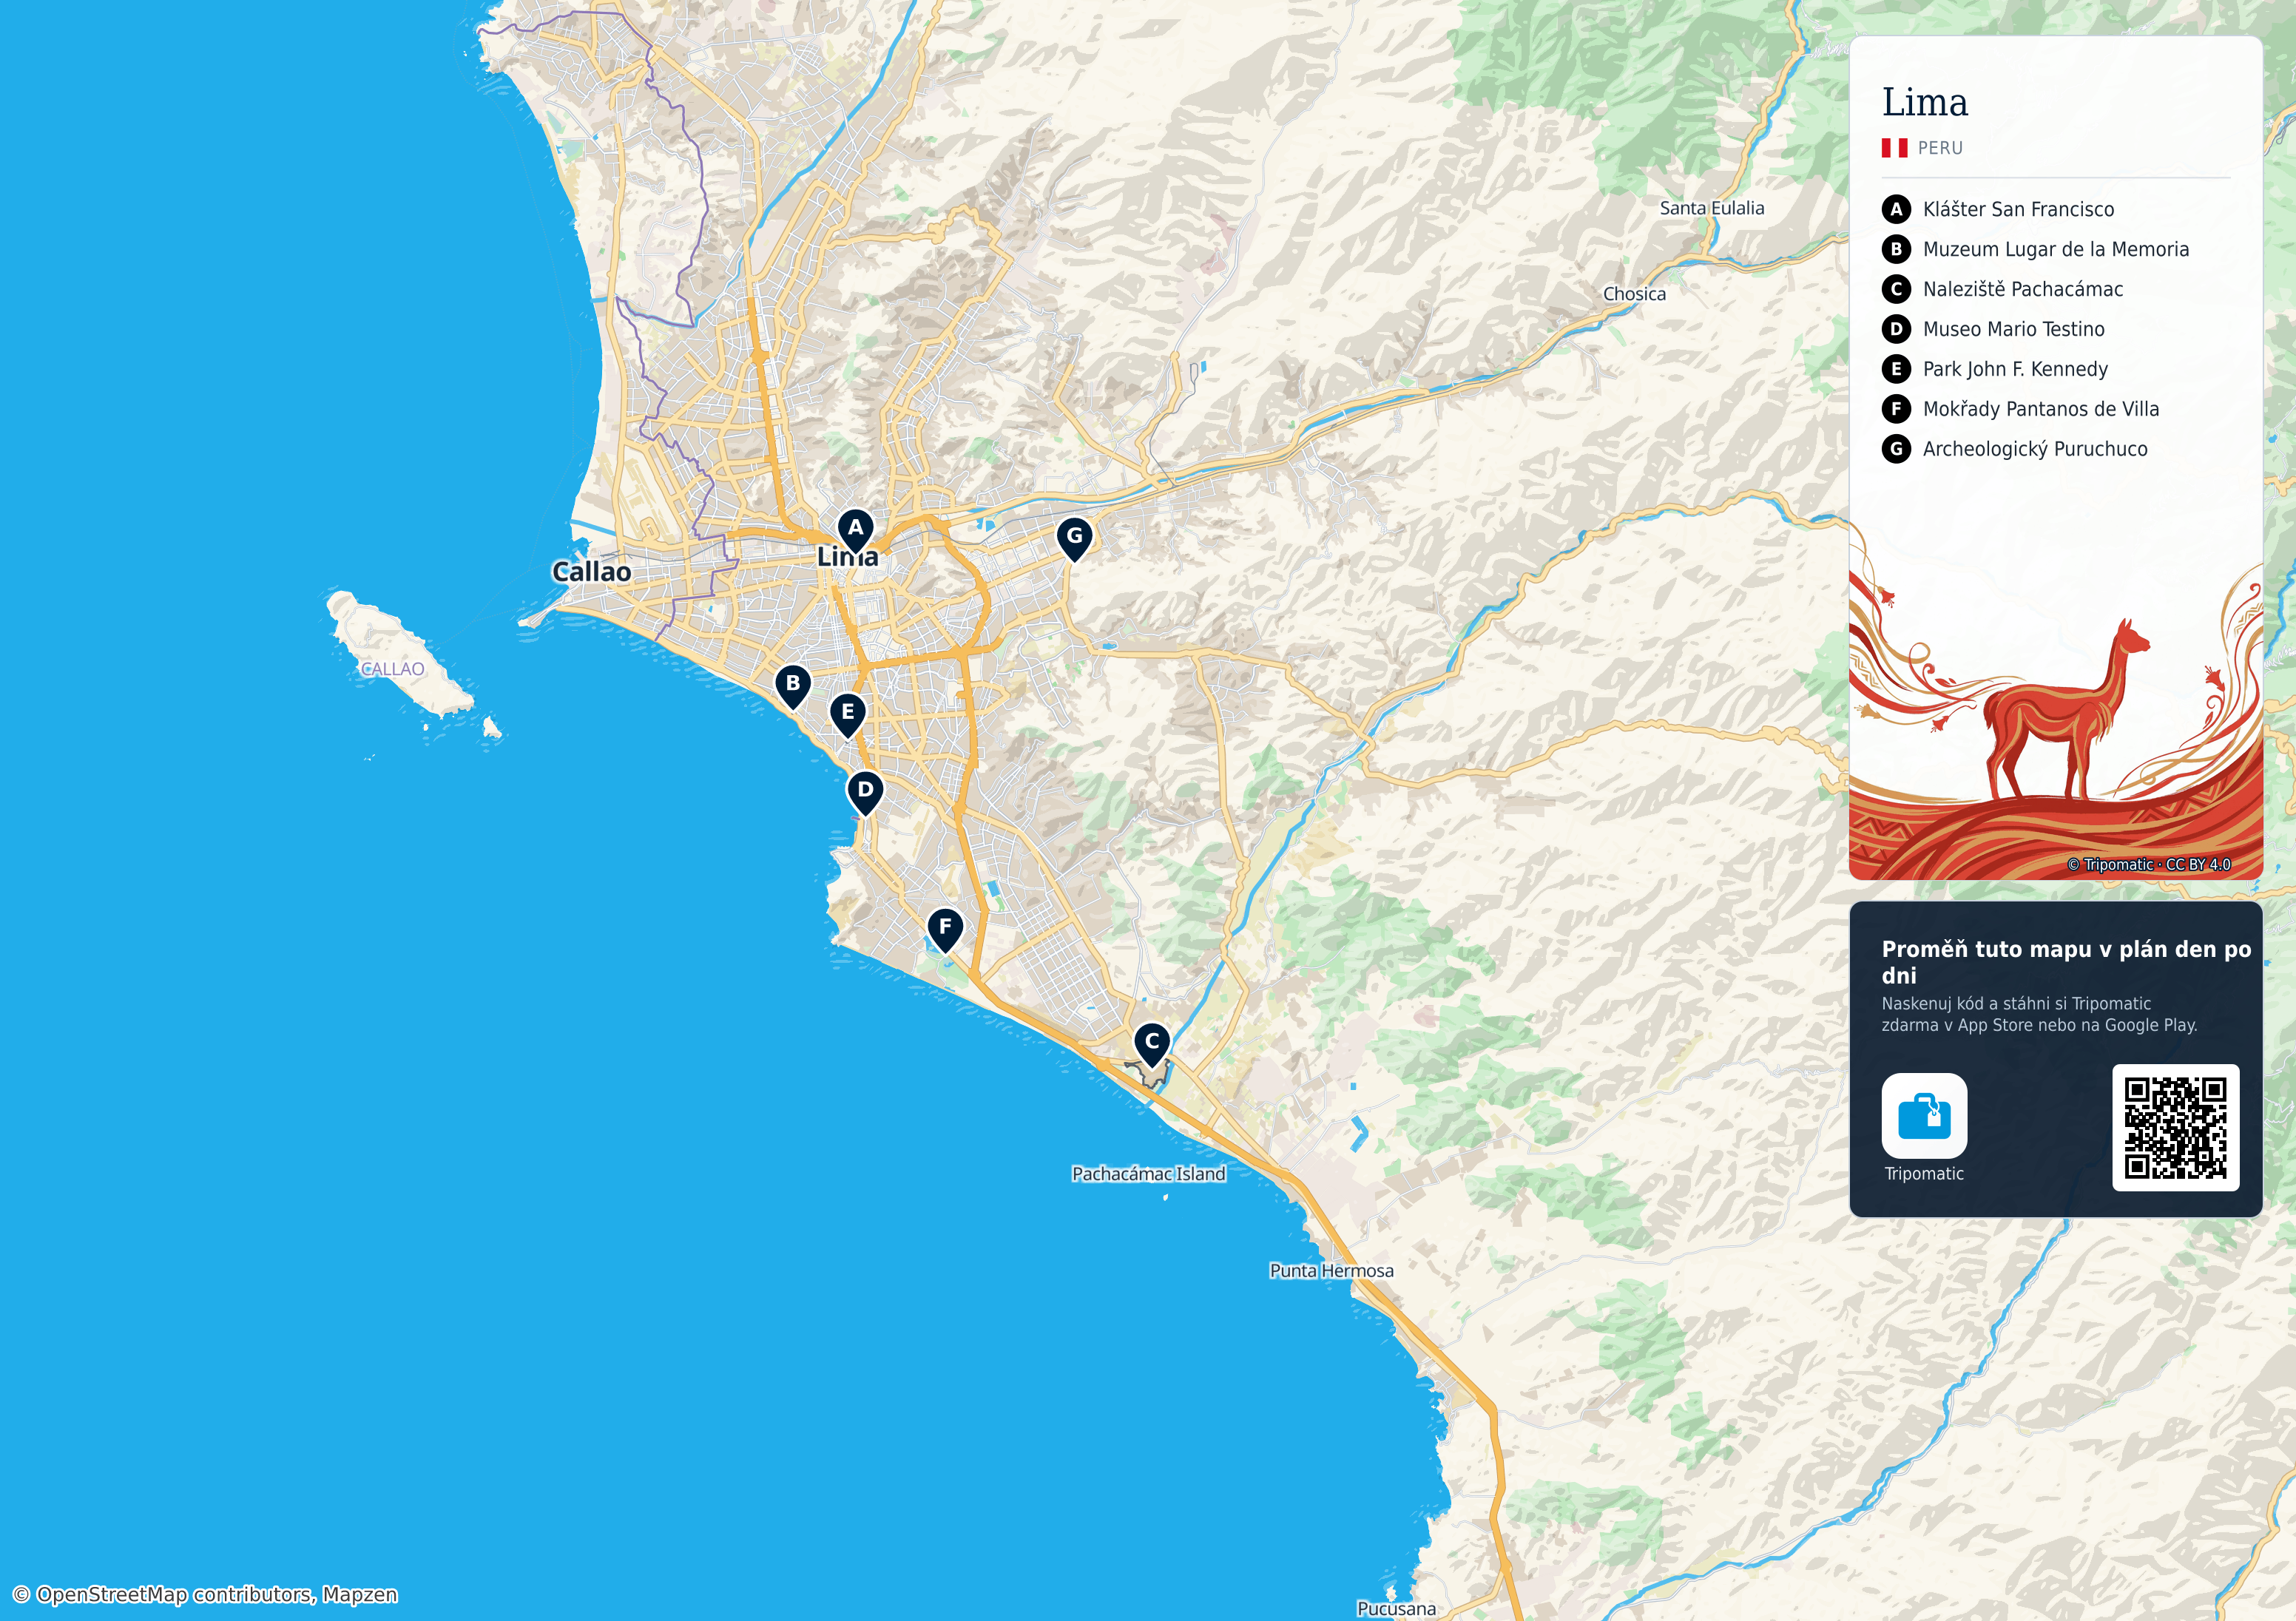The height and width of the screenshot is (1621, 2296).
Task: Click Museo Mario Testino list entry
Action: click(1994, 329)
